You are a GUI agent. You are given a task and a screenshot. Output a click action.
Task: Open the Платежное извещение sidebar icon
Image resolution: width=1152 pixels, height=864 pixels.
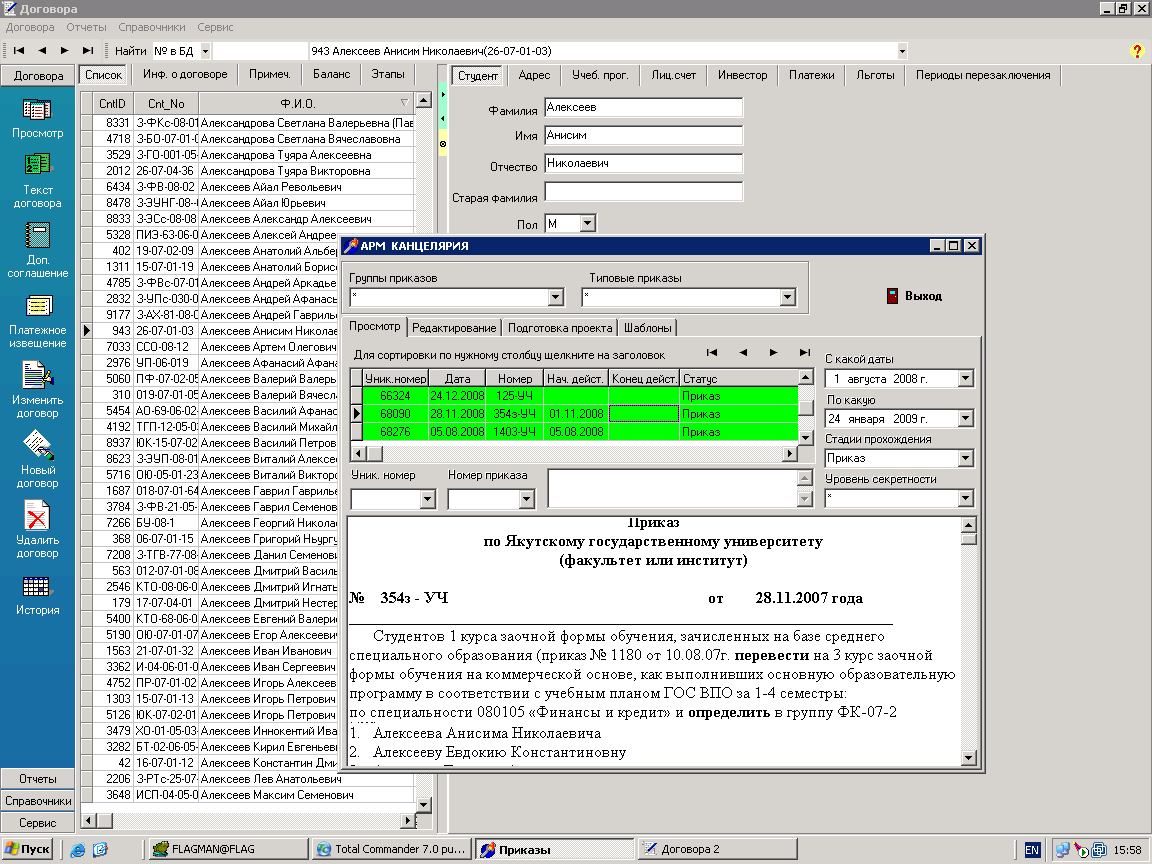tap(38, 306)
